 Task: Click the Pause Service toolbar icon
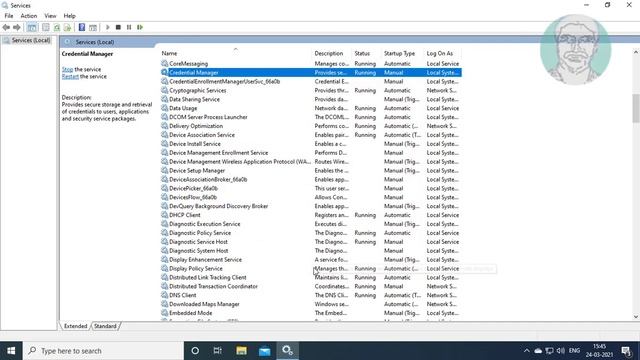coord(129,27)
